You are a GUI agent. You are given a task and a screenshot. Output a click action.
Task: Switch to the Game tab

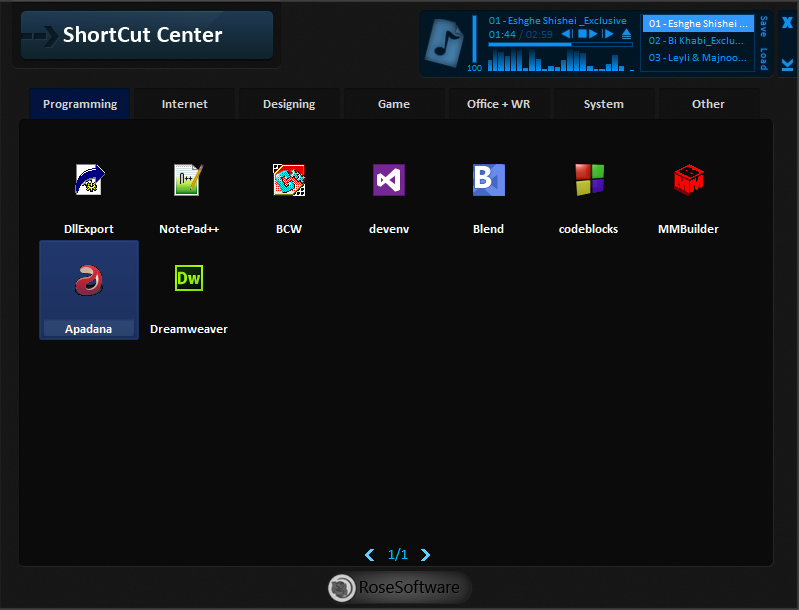click(394, 104)
